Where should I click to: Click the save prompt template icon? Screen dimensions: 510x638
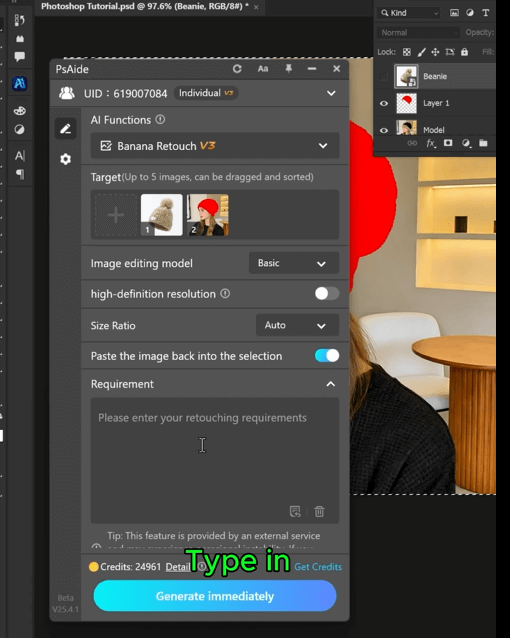(295, 511)
